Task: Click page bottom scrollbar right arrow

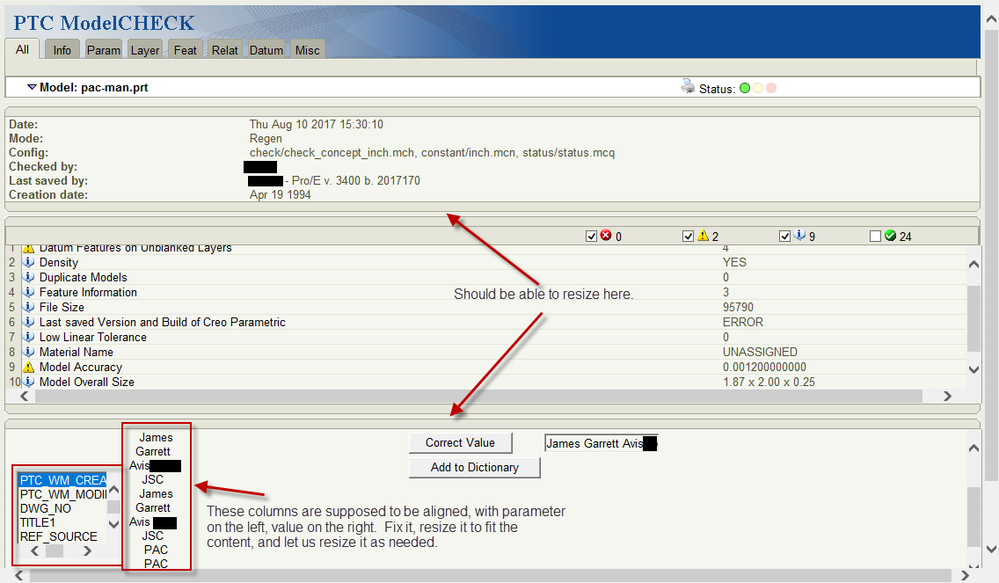Action: [965, 576]
